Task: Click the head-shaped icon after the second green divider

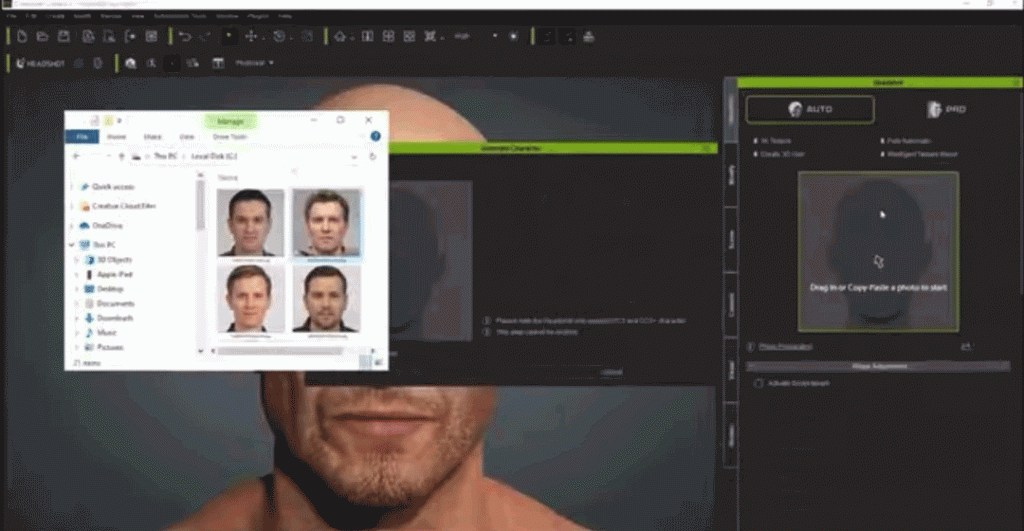Action: pos(131,63)
